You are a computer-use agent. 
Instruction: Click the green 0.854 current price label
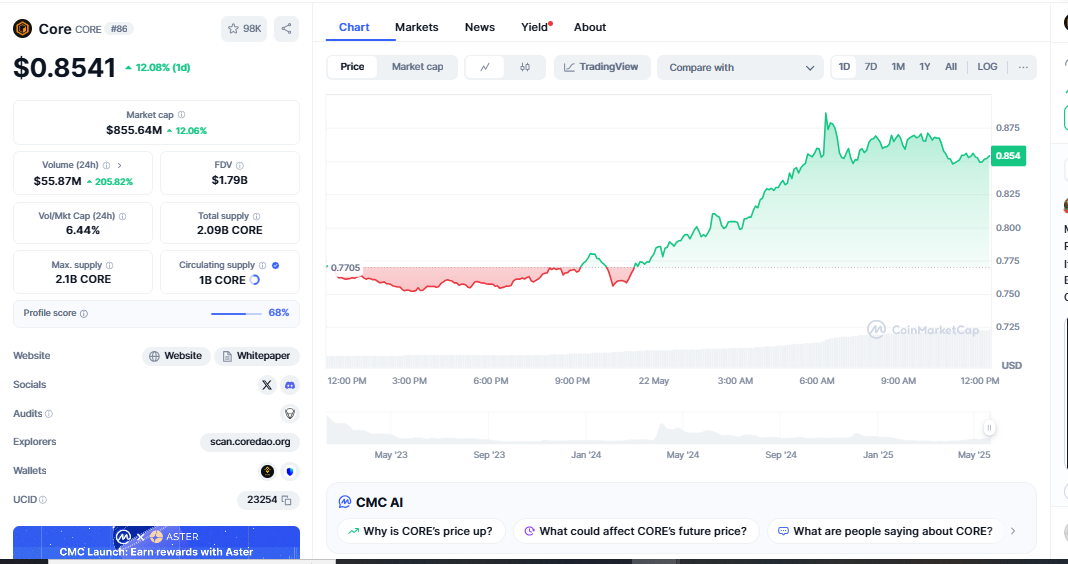point(1008,156)
